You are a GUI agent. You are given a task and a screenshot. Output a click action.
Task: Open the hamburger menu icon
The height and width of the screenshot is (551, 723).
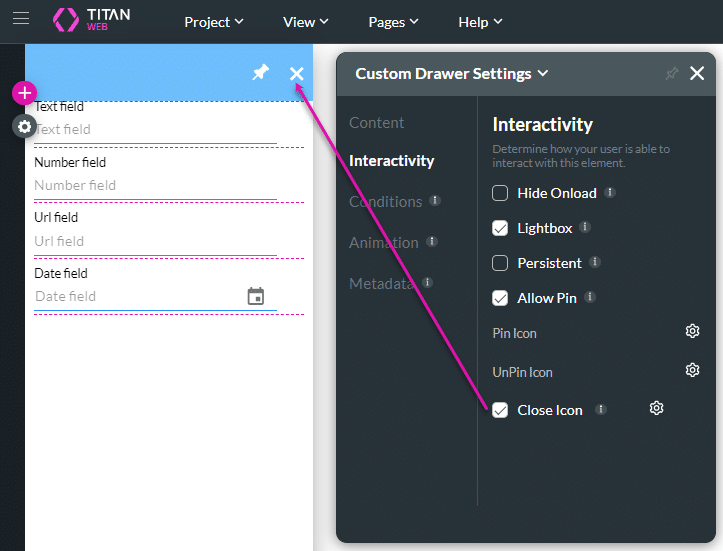(x=21, y=20)
